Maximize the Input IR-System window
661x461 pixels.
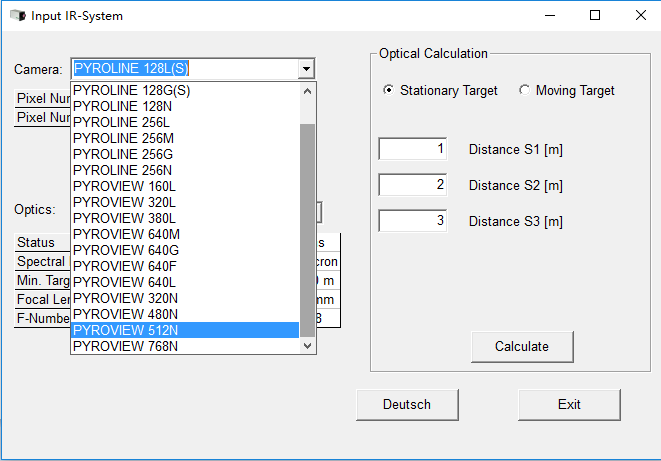click(x=595, y=16)
